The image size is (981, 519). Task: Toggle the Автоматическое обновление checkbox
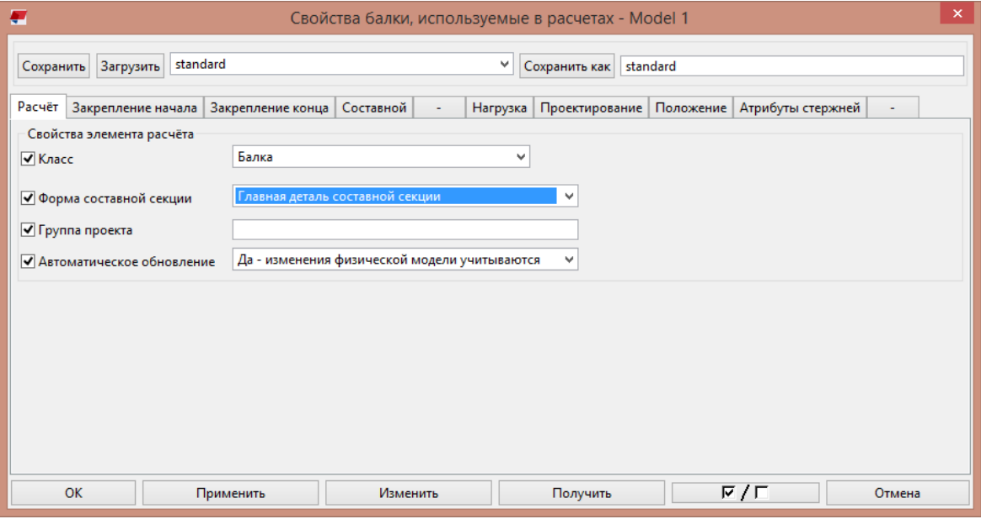click(x=28, y=262)
